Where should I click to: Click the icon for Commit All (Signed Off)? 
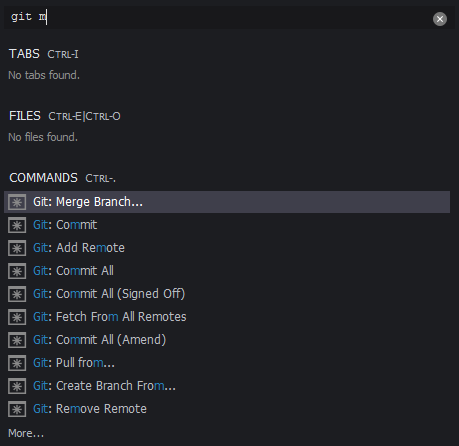click(17, 294)
